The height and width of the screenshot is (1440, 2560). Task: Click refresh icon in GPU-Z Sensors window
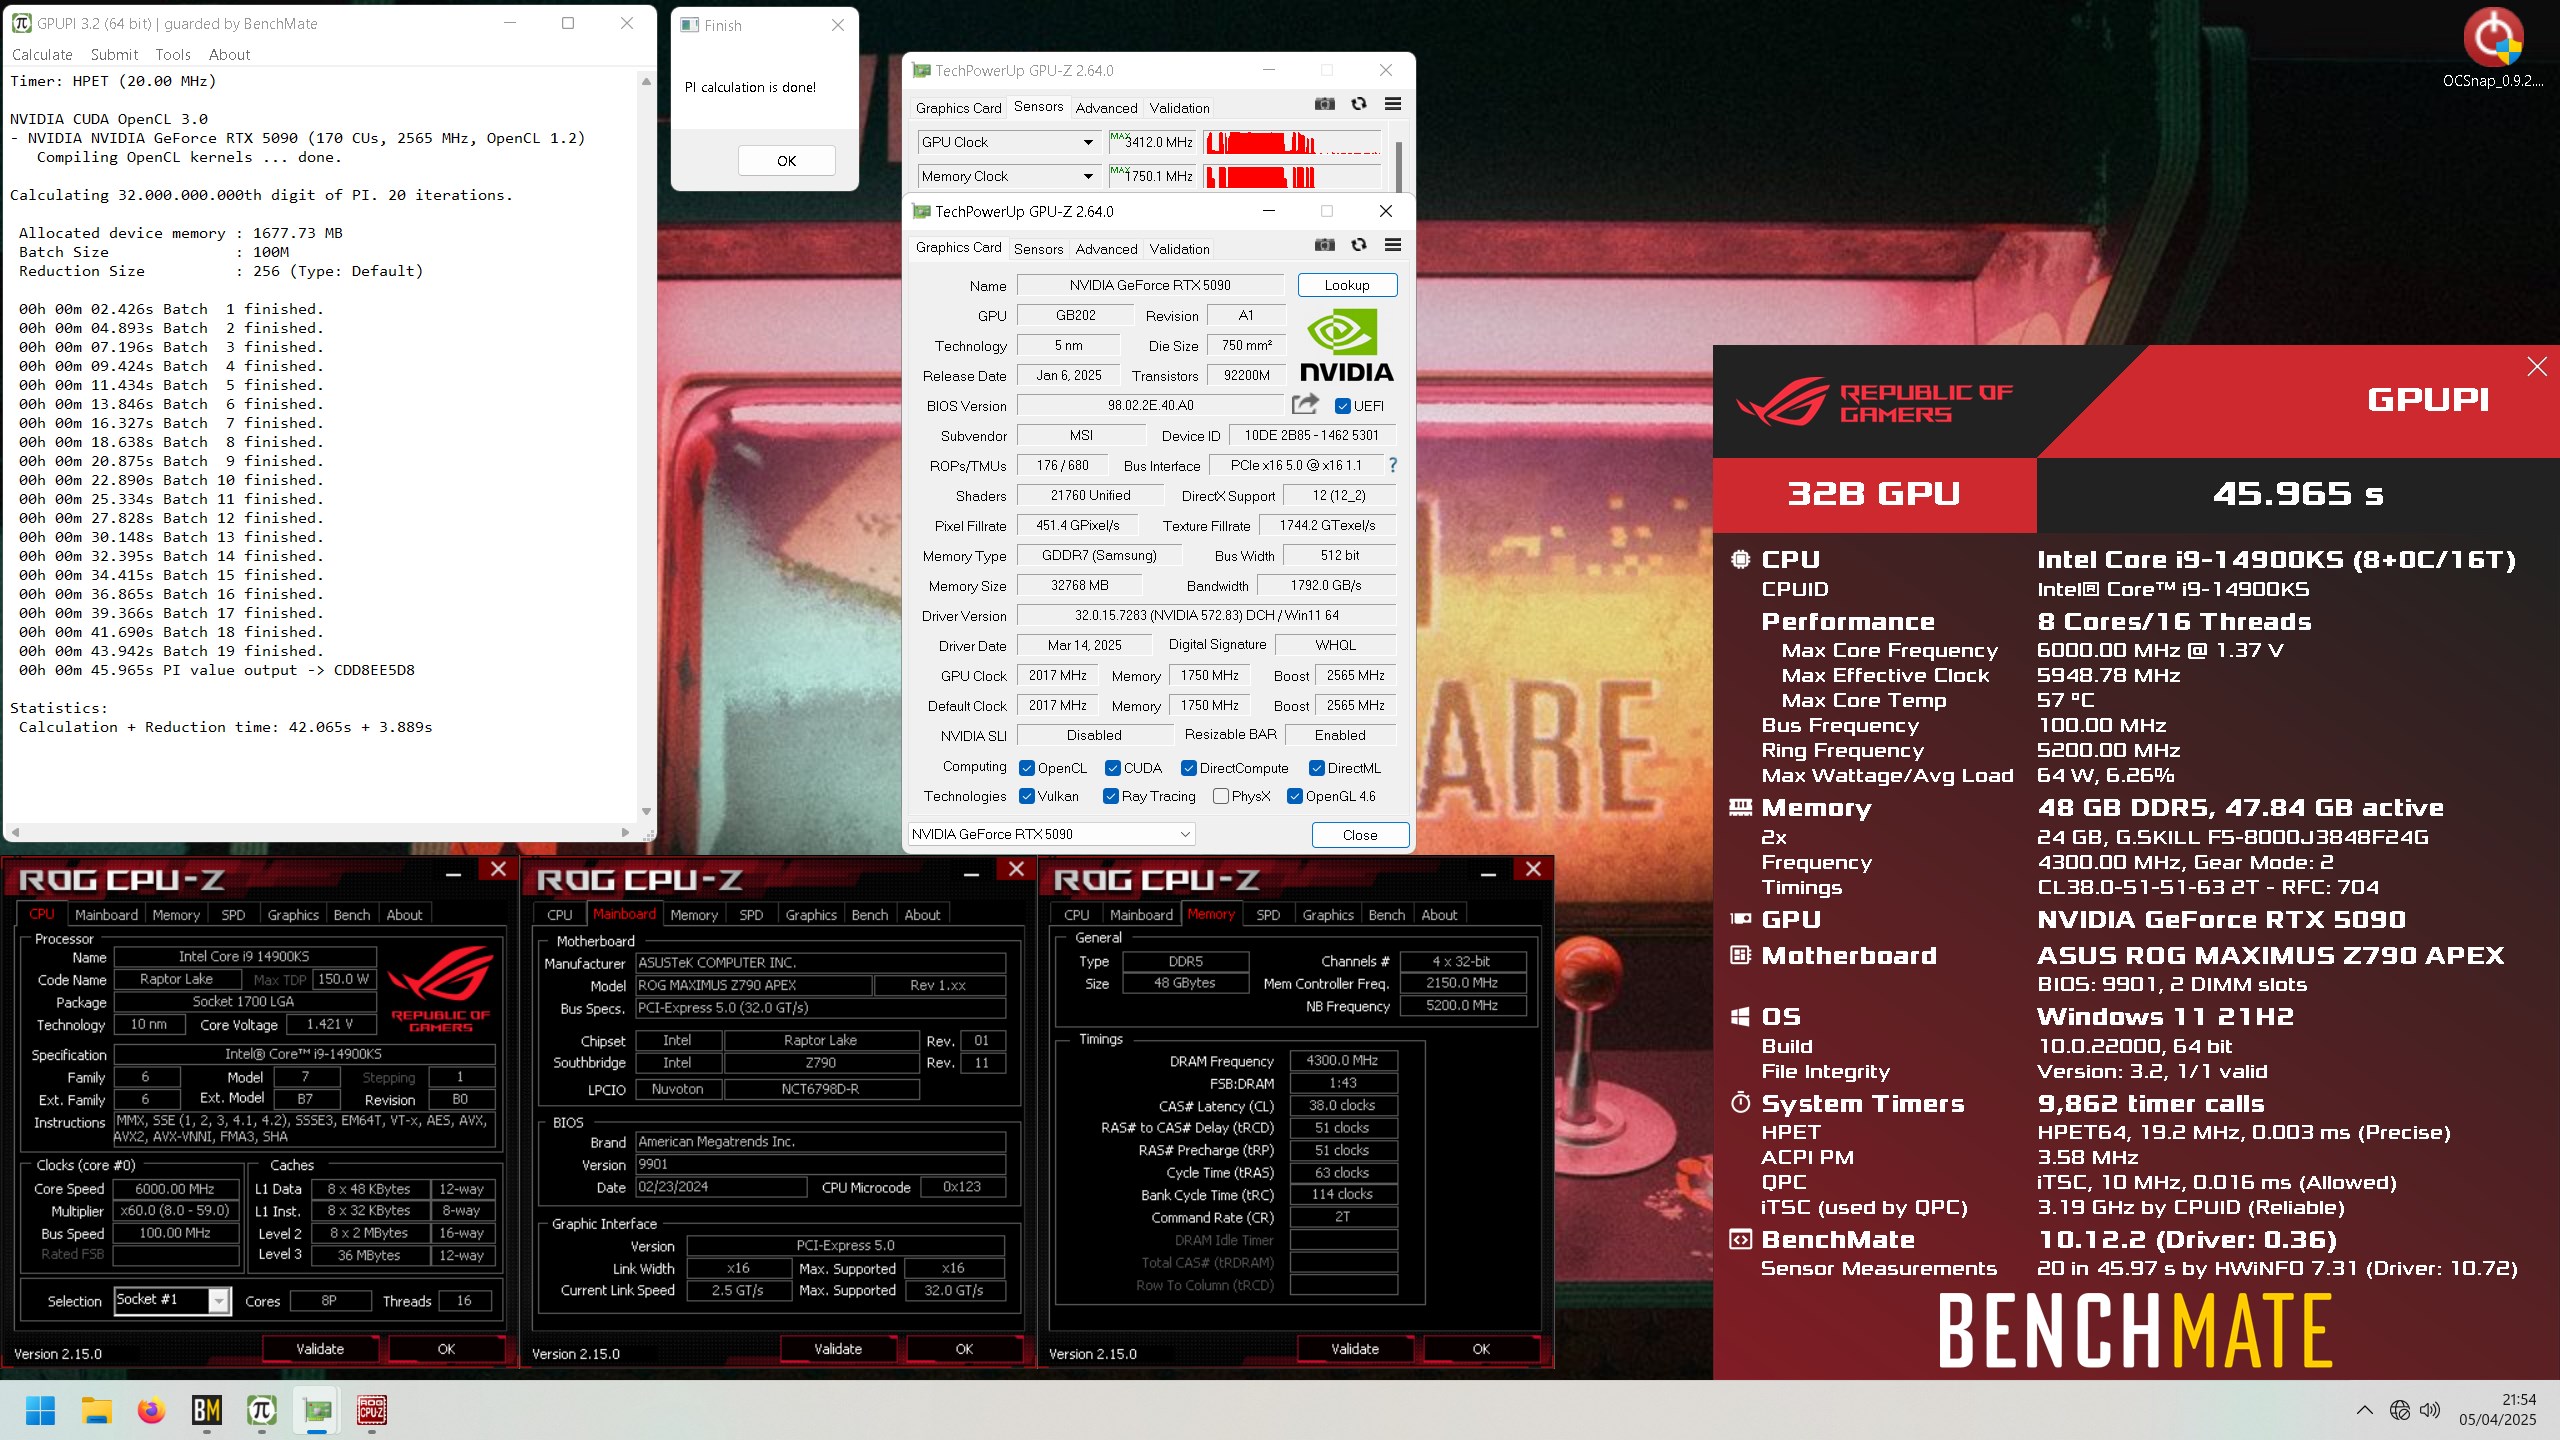pyautogui.click(x=1359, y=104)
